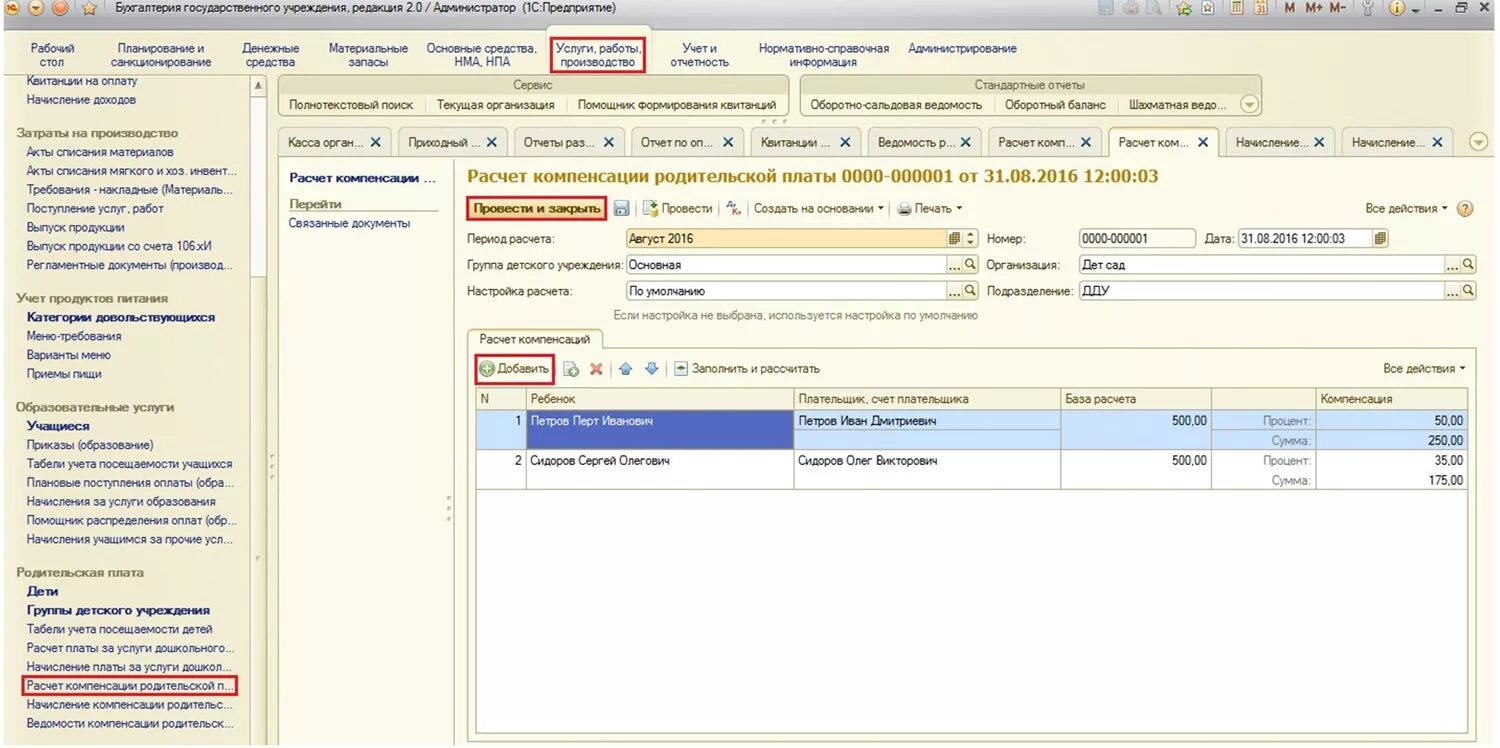Click the star icon in top-left title bar
Screen dimensions: 1500x748
pos(88,9)
